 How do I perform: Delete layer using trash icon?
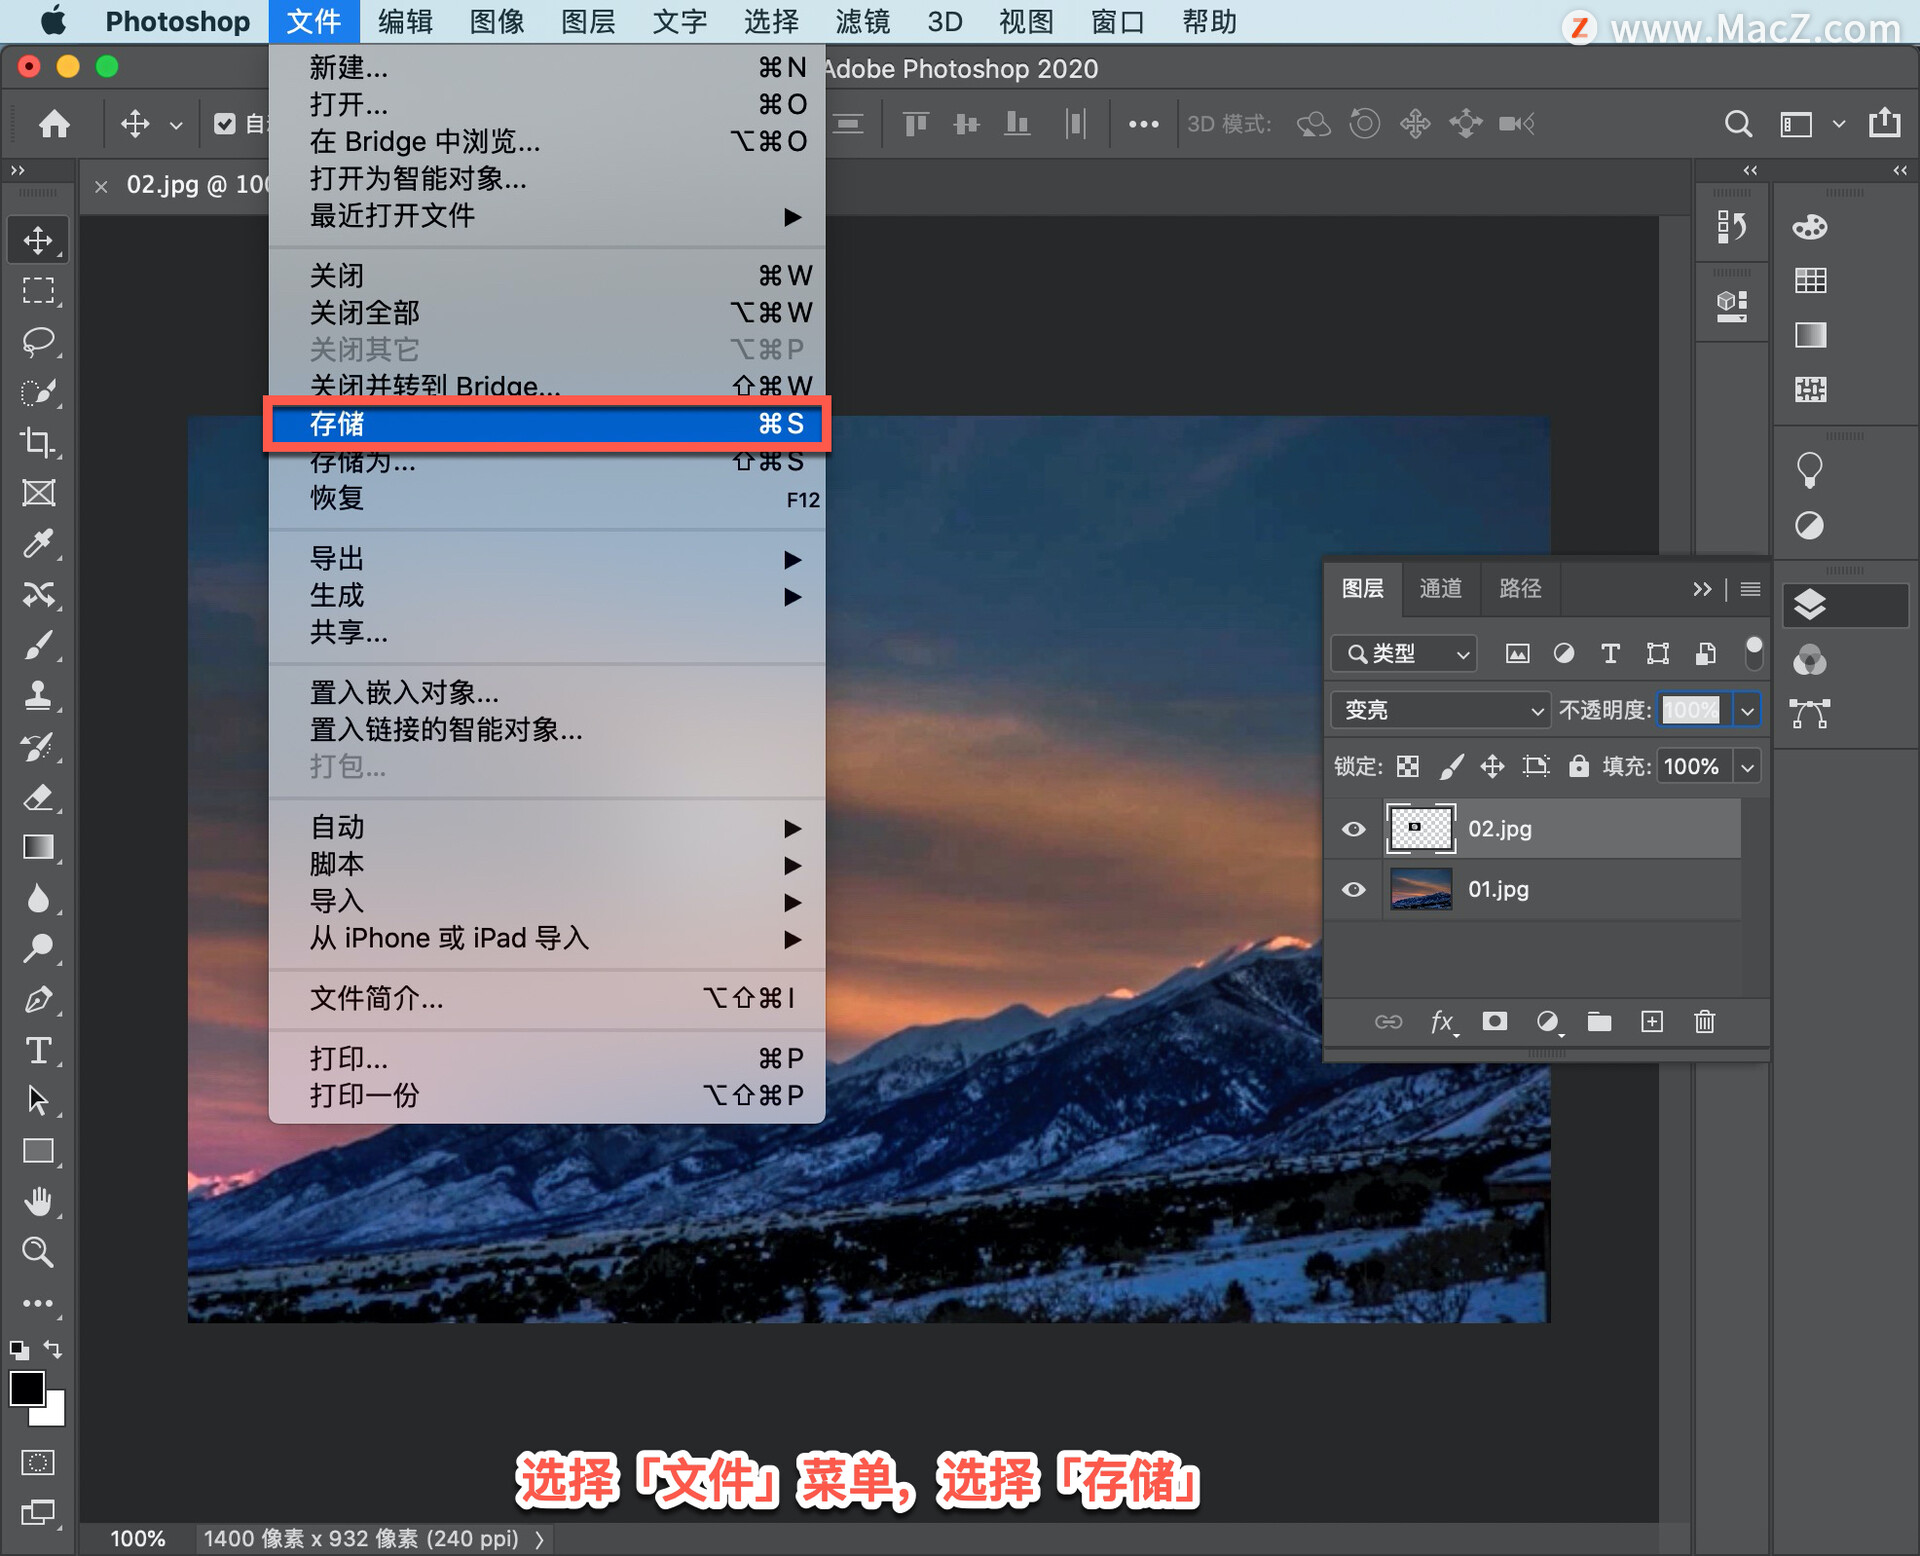point(1704,1021)
